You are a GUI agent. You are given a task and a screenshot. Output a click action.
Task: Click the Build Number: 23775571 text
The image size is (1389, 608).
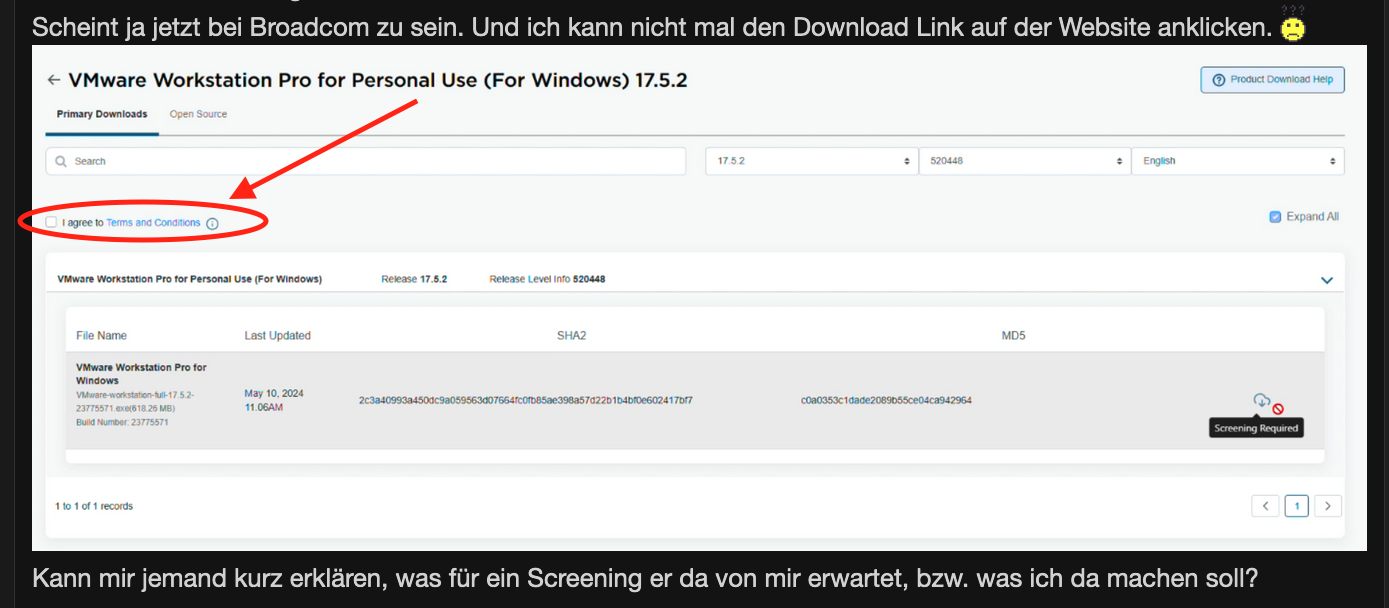122,423
